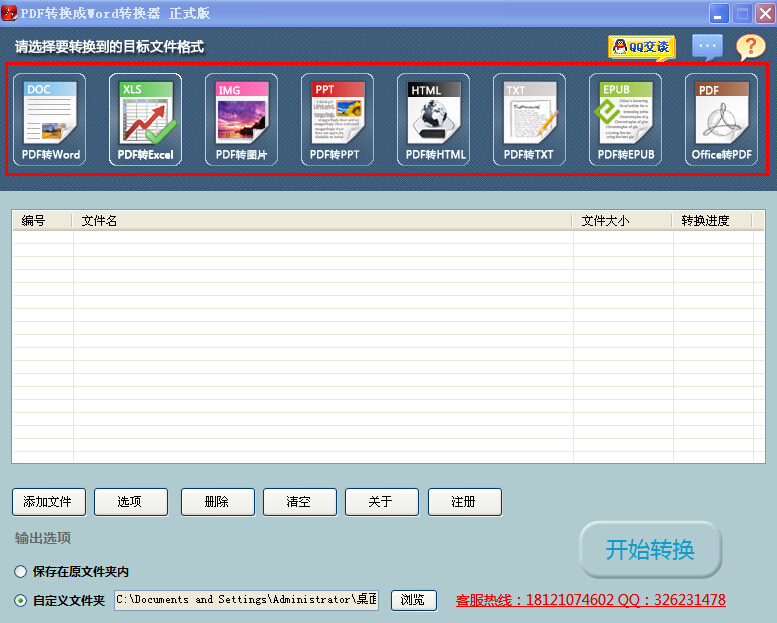The width and height of the screenshot is (777, 623).
Task: Open the 客服热线 support hotline link
Action: (x=591, y=600)
